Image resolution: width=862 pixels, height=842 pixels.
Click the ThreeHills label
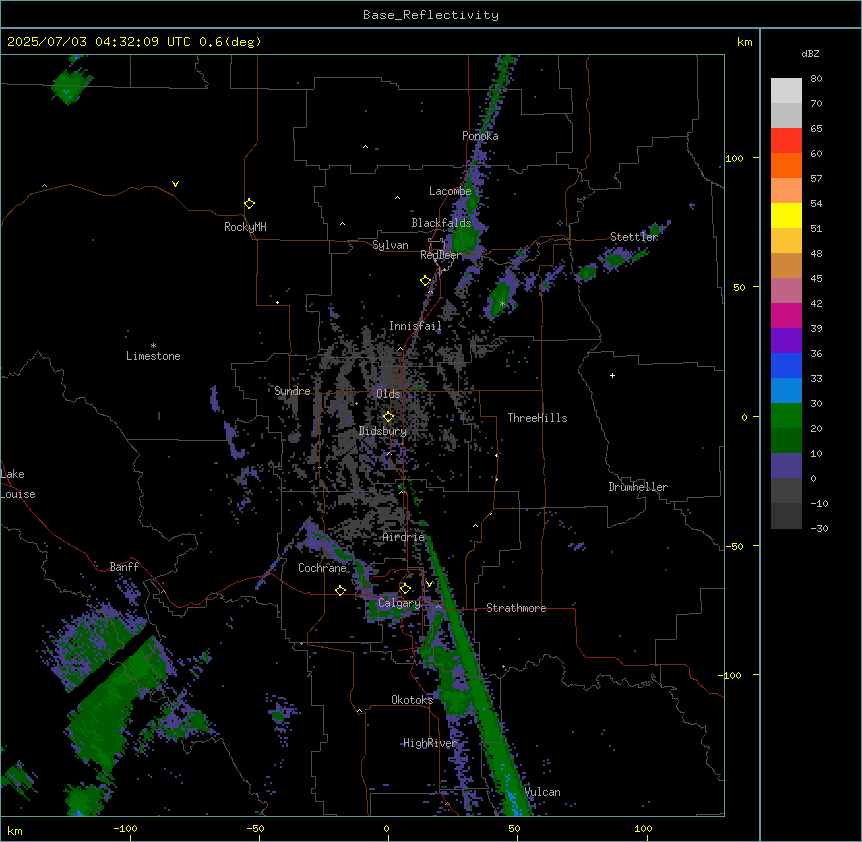tap(538, 418)
